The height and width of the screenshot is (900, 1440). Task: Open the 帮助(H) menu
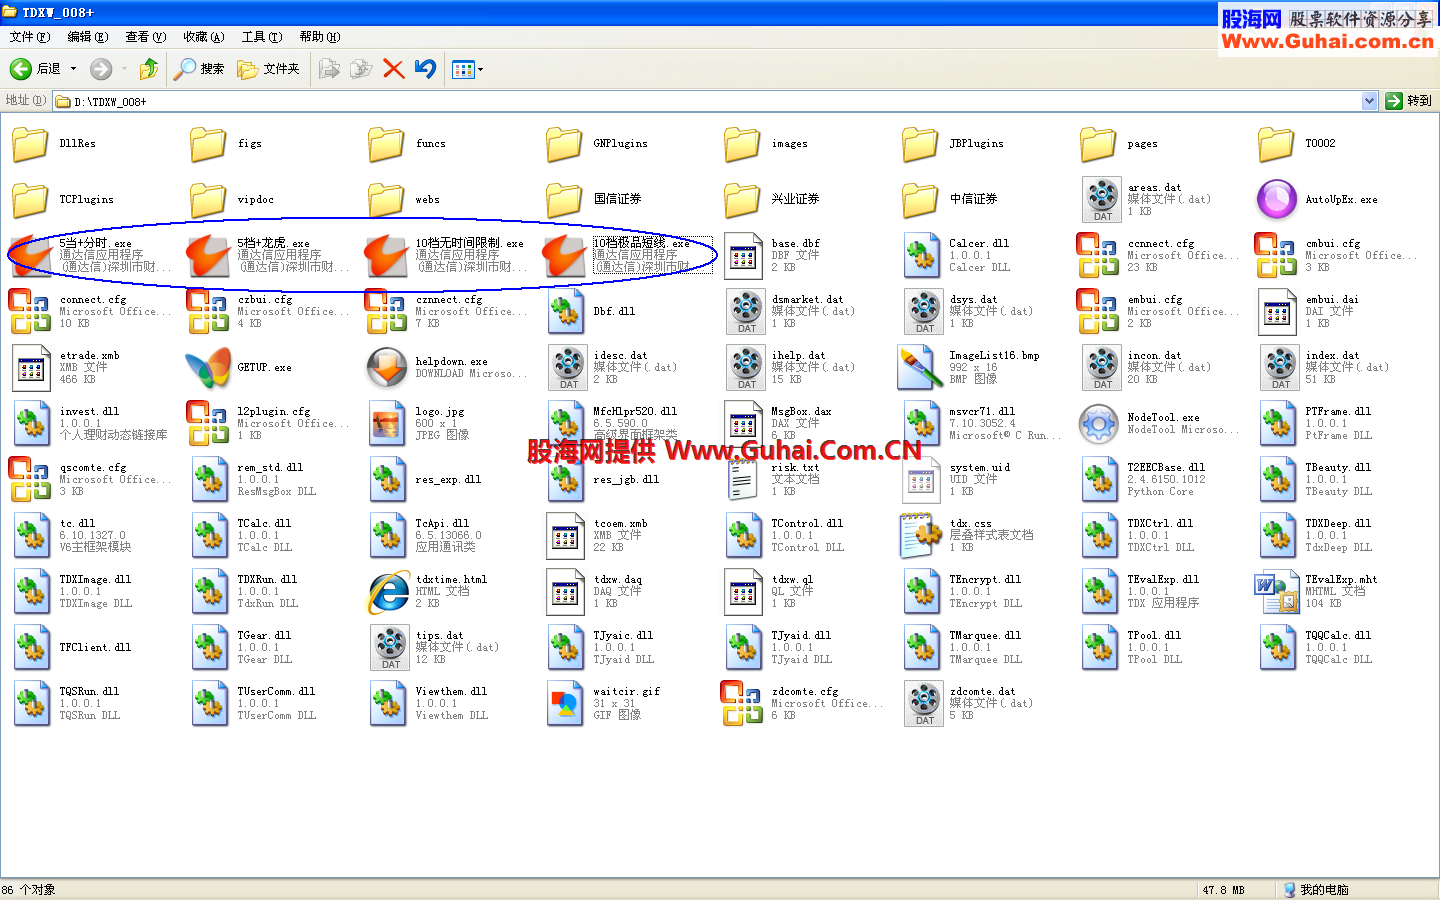pos(319,37)
